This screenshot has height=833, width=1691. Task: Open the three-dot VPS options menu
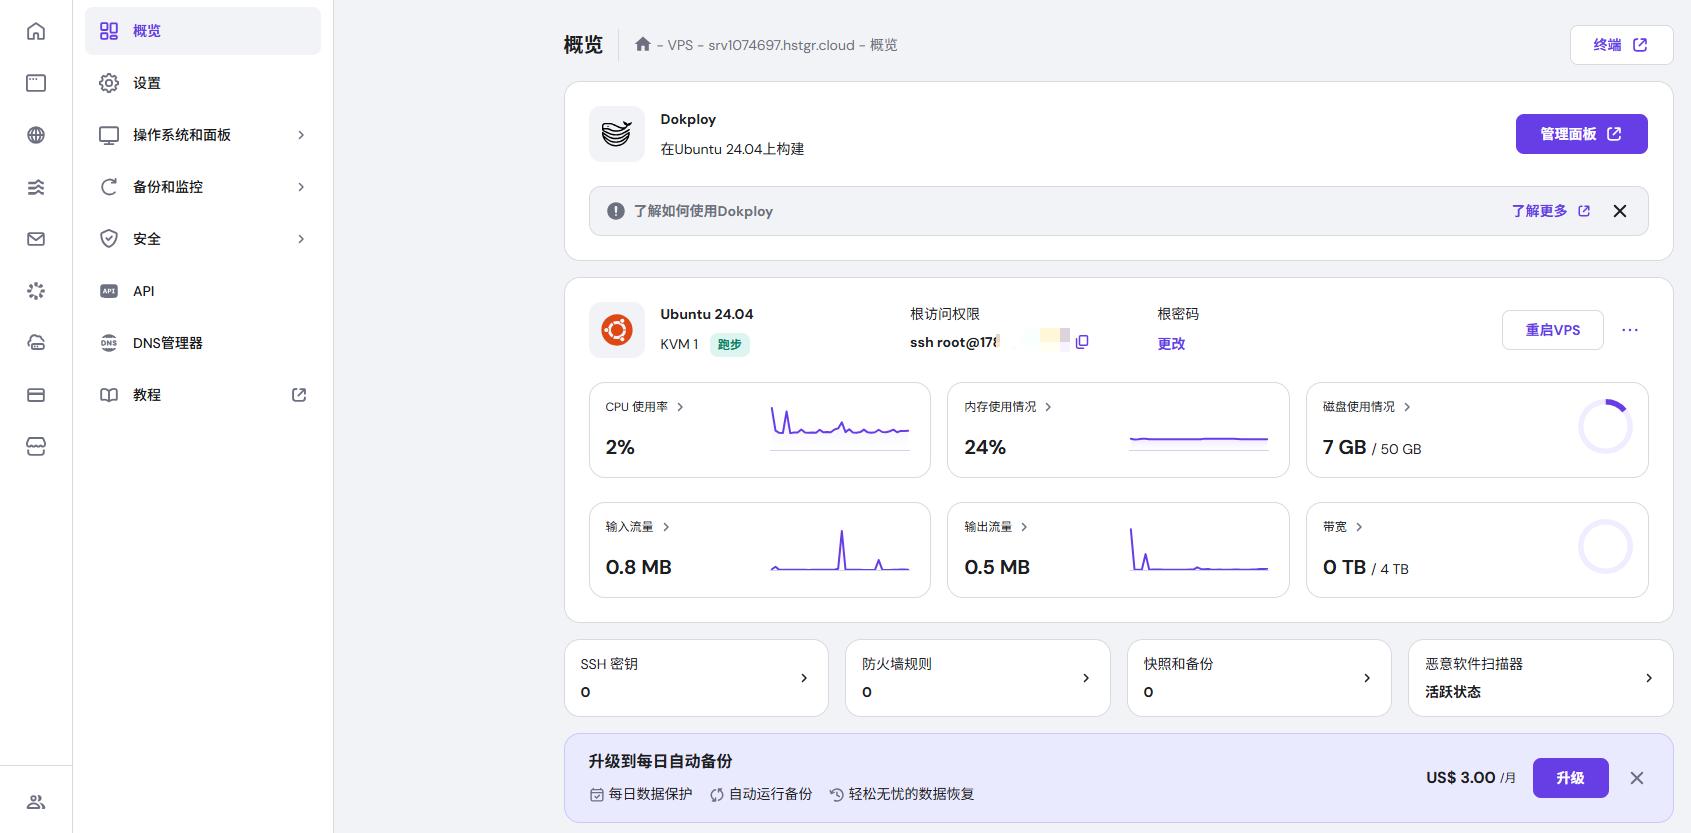coord(1629,330)
